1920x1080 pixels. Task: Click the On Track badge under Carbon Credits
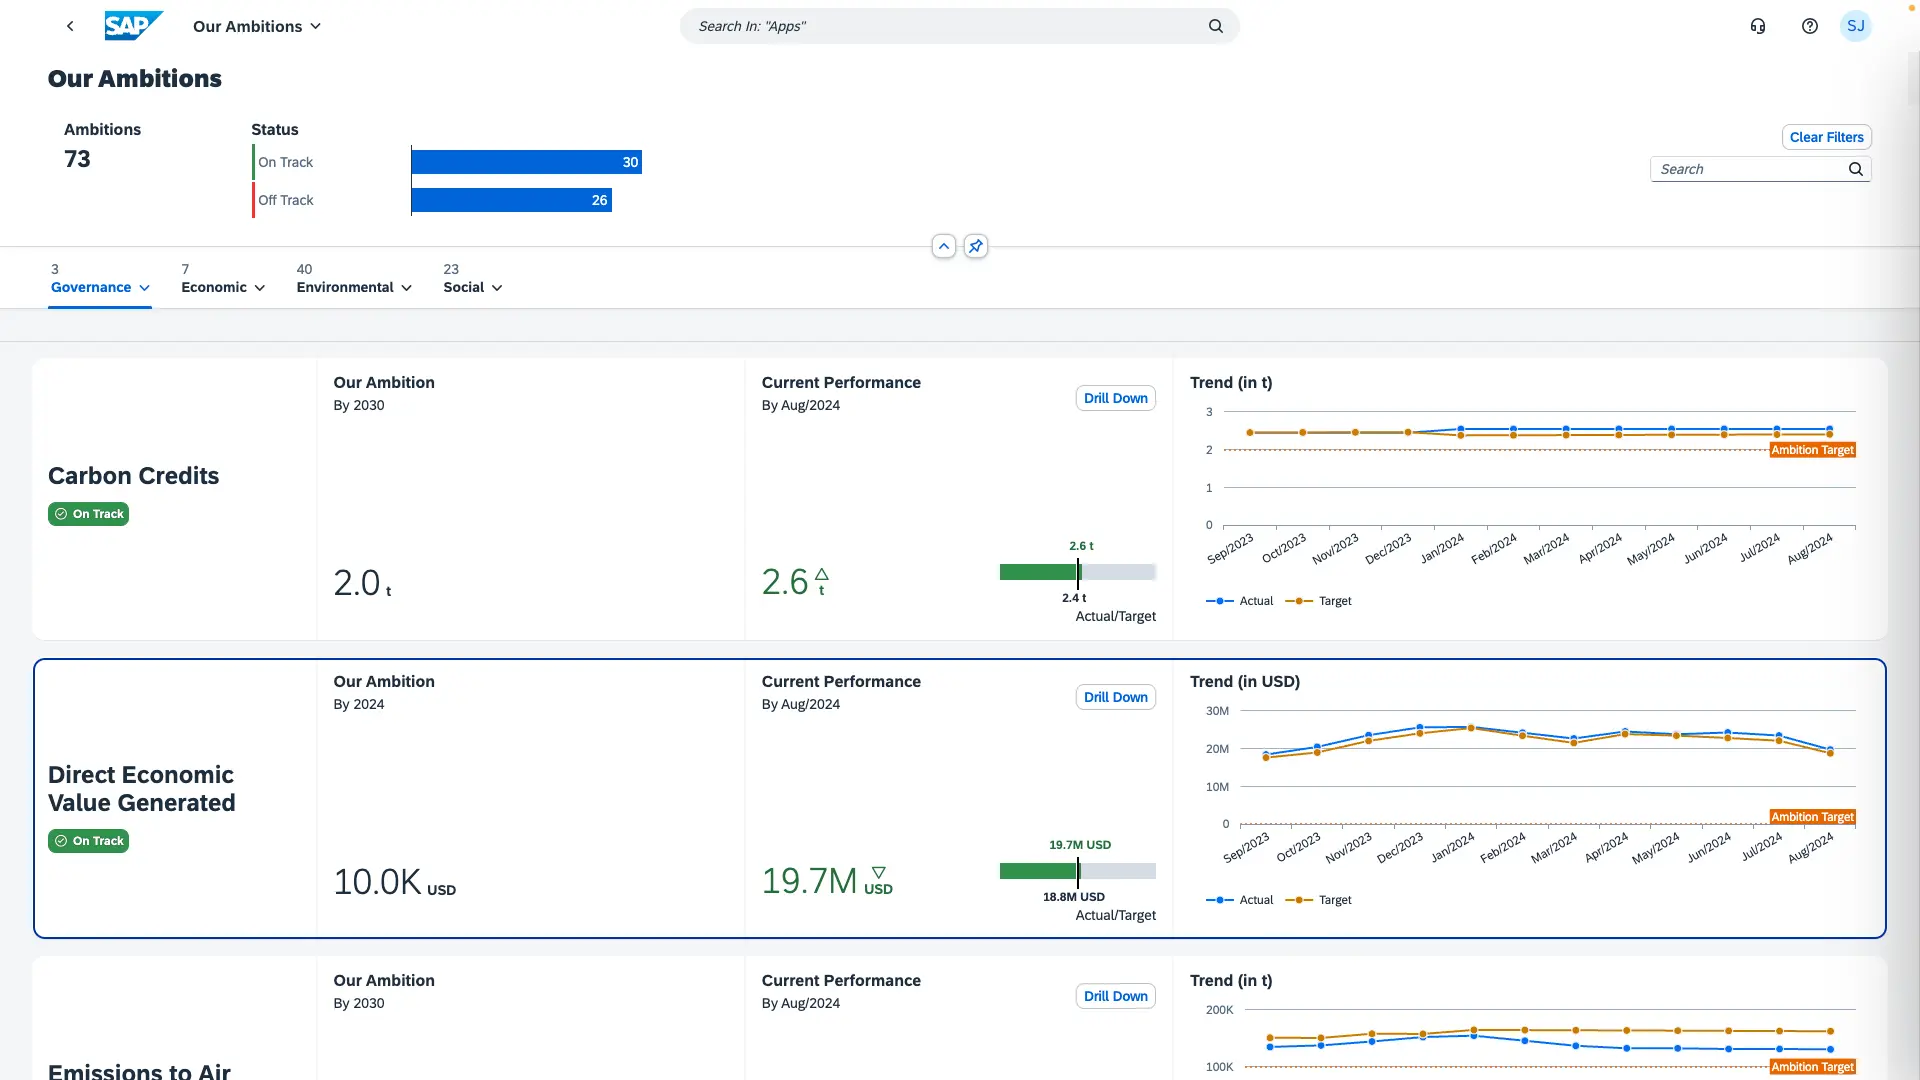tap(88, 514)
